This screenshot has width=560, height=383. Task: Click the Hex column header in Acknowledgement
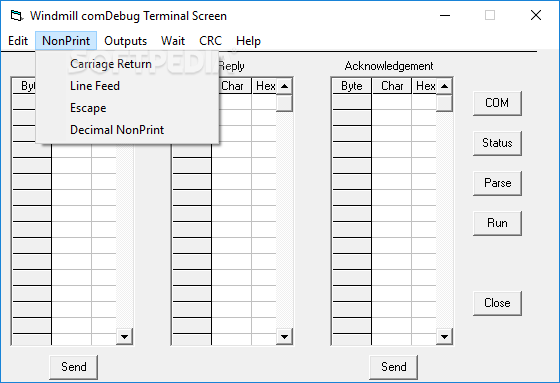coord(424,86)
